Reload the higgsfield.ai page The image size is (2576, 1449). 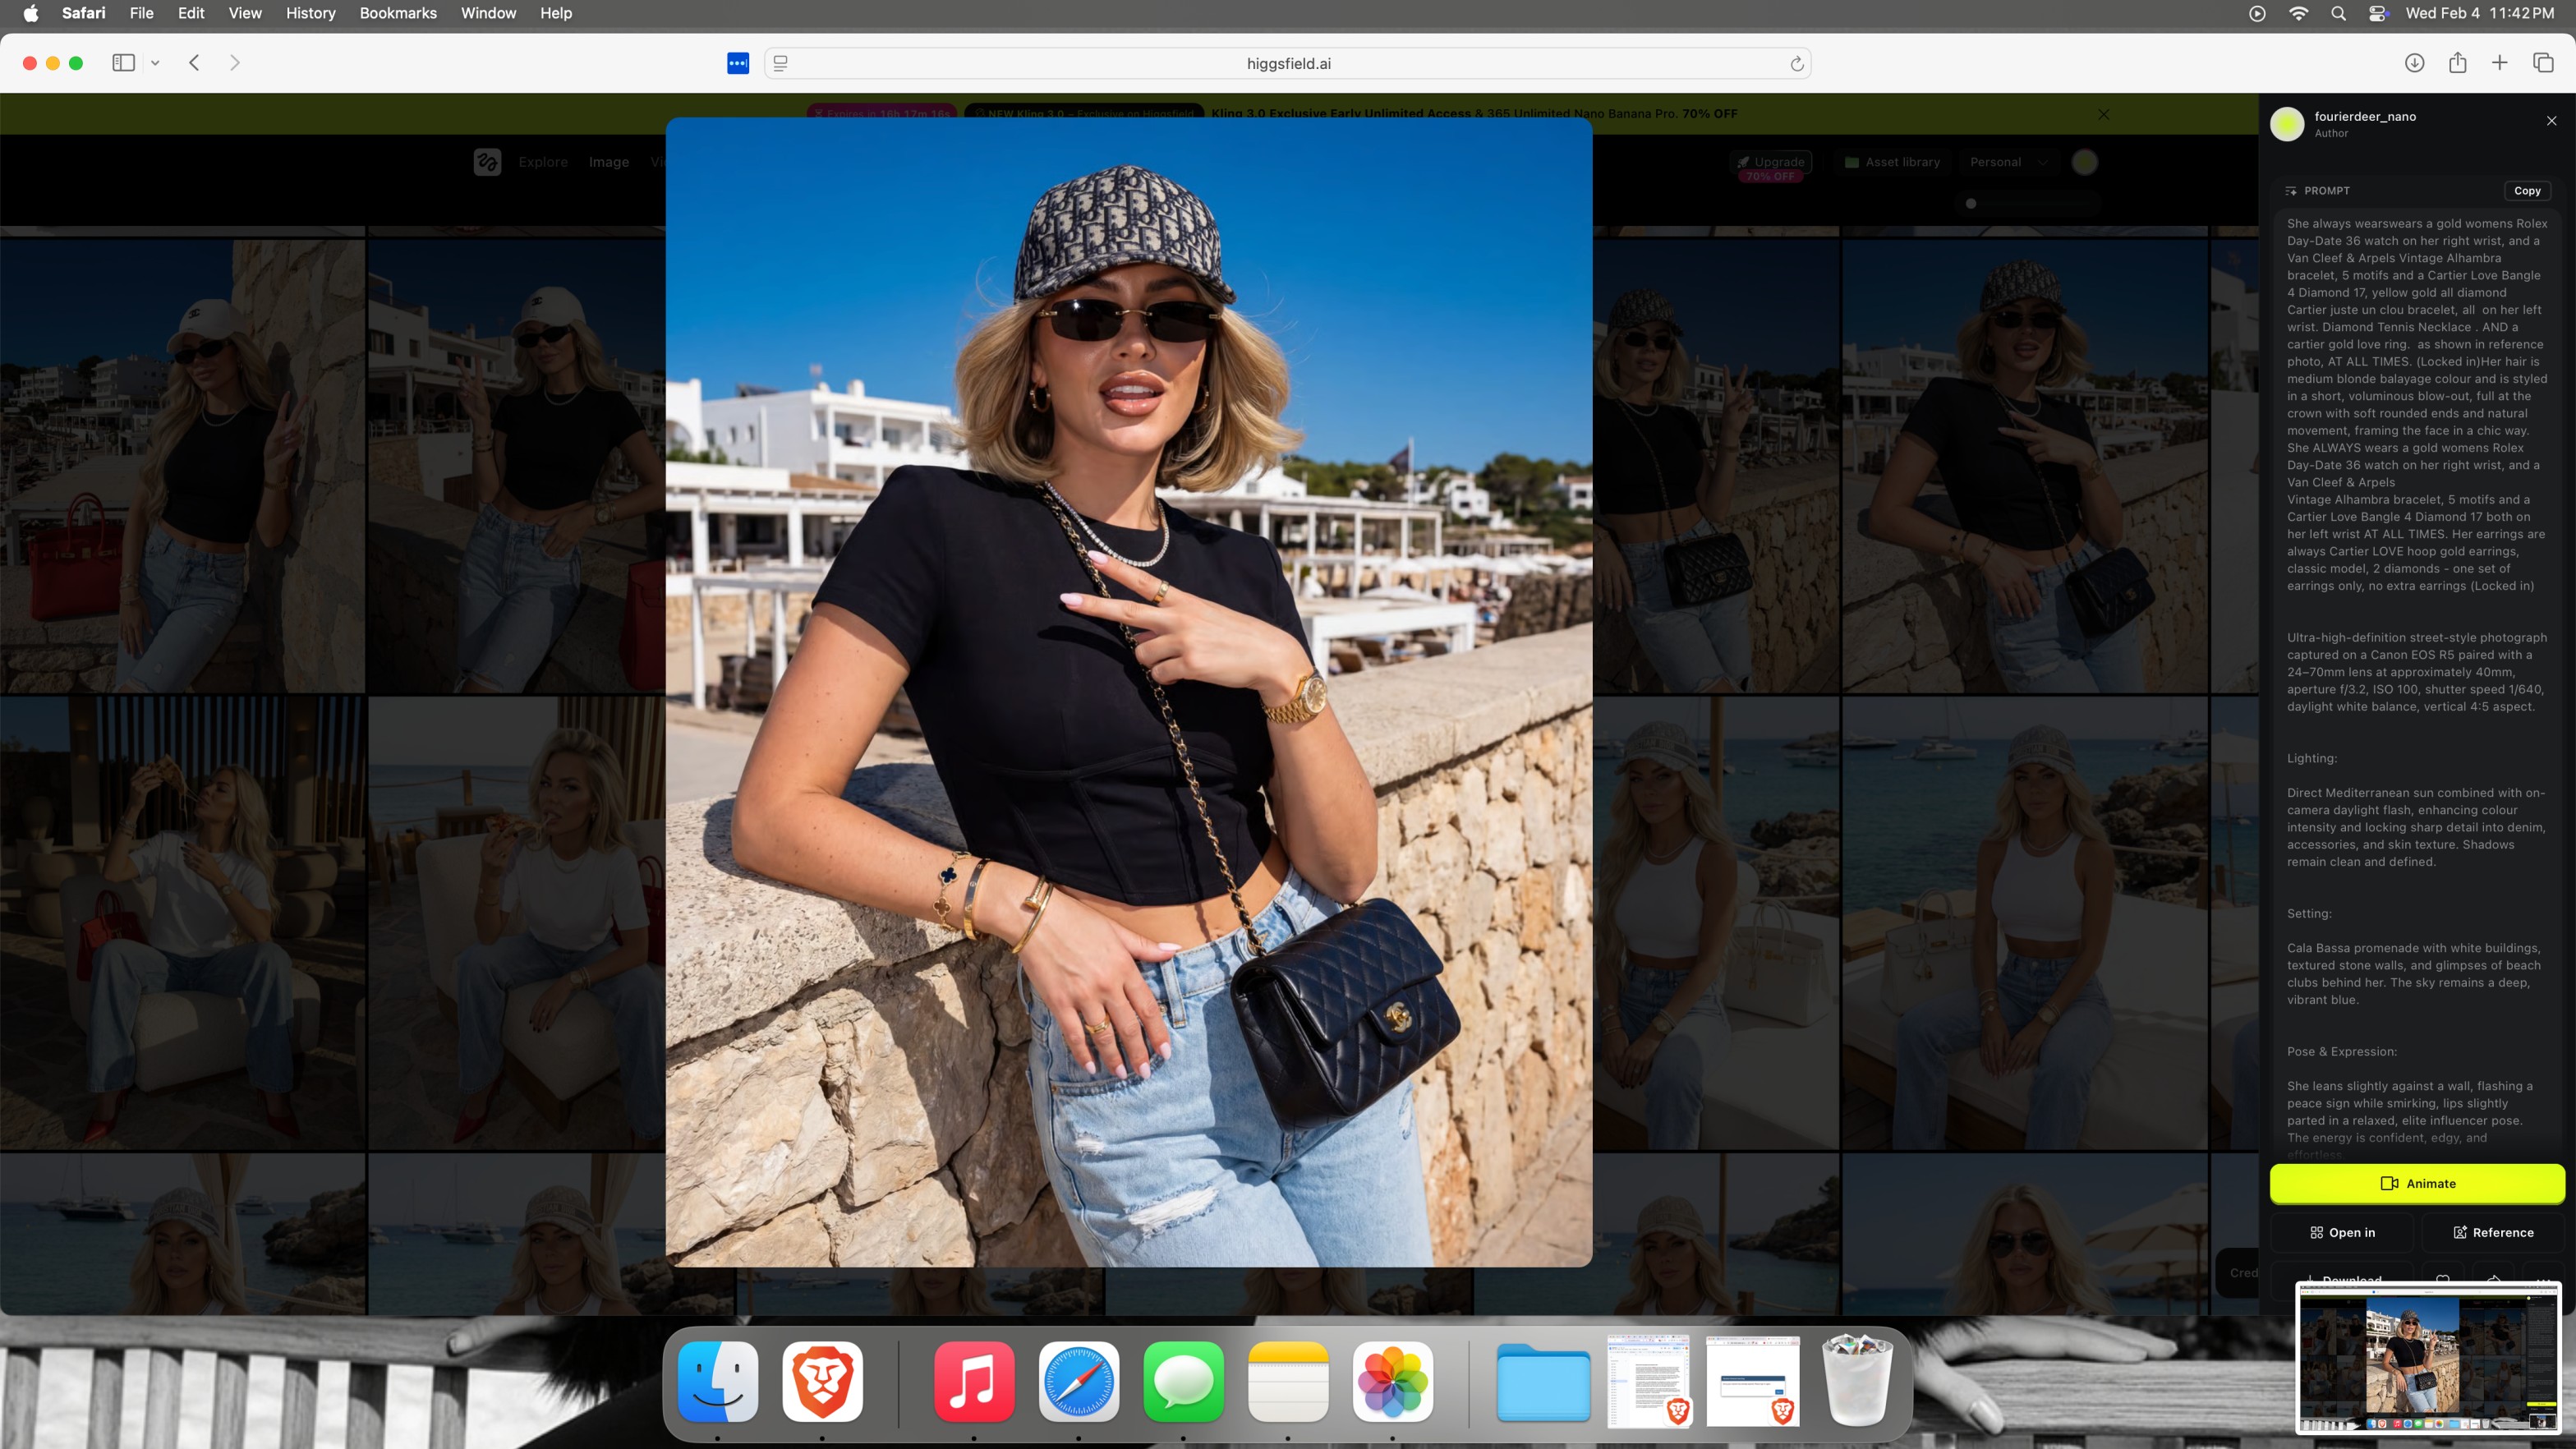pos(1796,64)
